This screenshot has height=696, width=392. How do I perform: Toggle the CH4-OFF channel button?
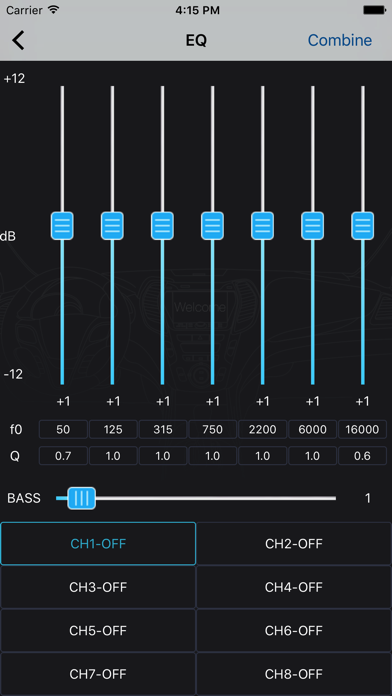(x=294, y=587)
